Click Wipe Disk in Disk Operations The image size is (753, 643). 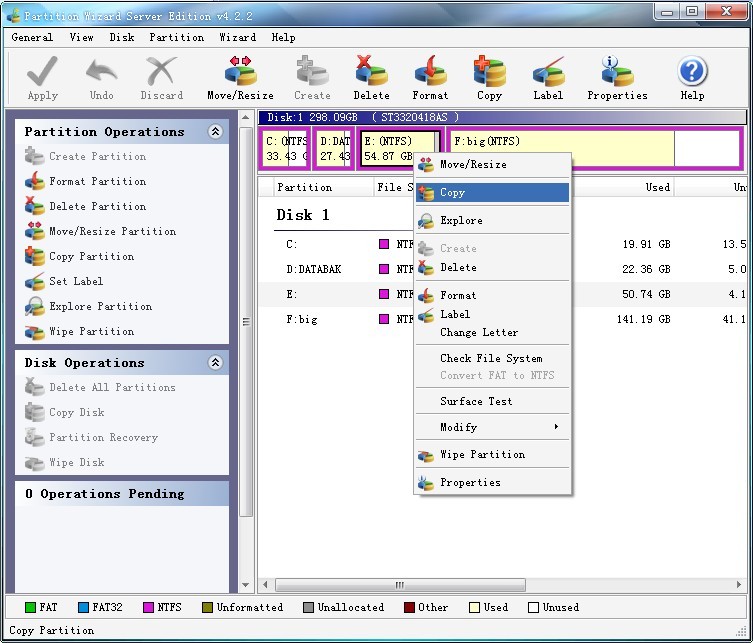tap(64, 462)
